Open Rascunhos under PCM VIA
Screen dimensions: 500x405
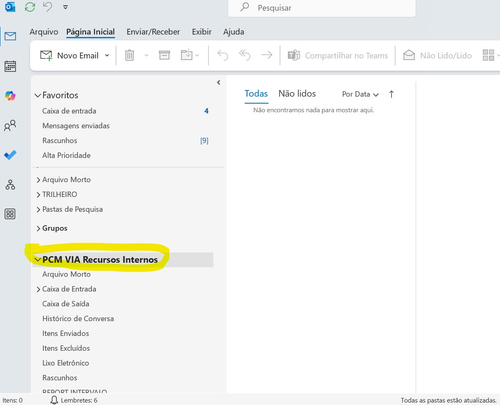(x=60, y=378)
